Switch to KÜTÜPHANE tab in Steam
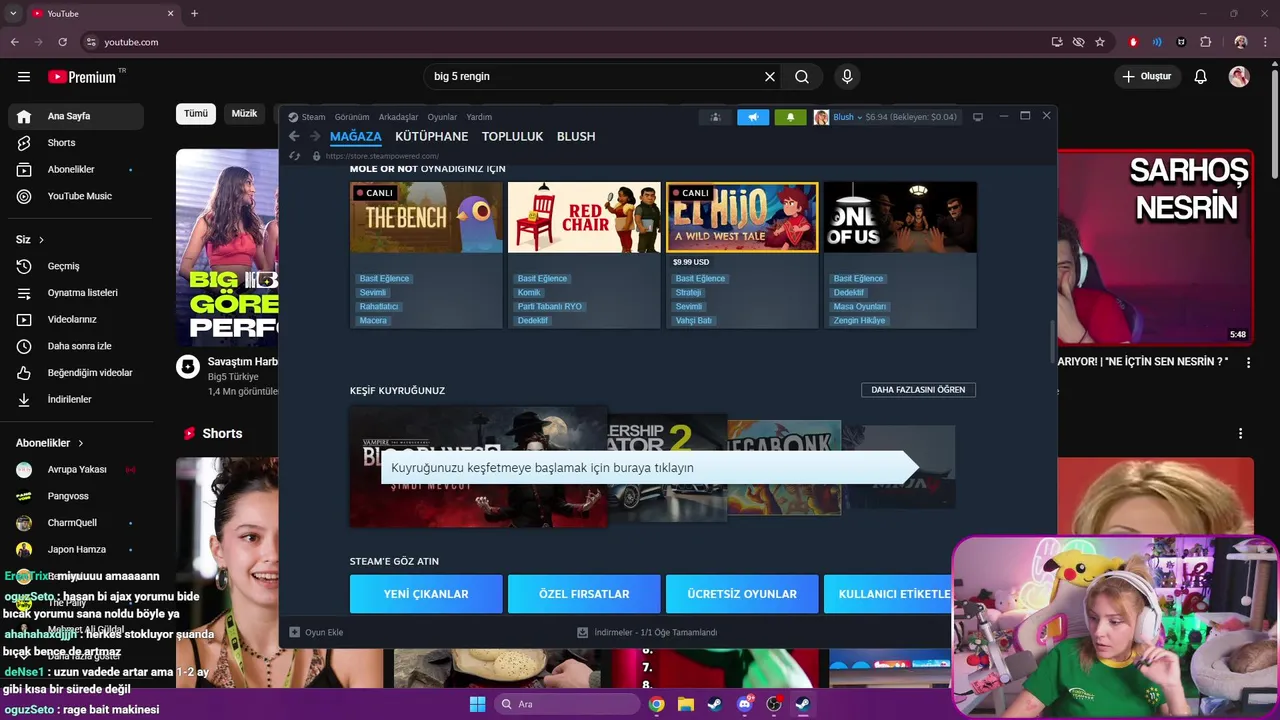1280x720 pixels. pos(431,136)
